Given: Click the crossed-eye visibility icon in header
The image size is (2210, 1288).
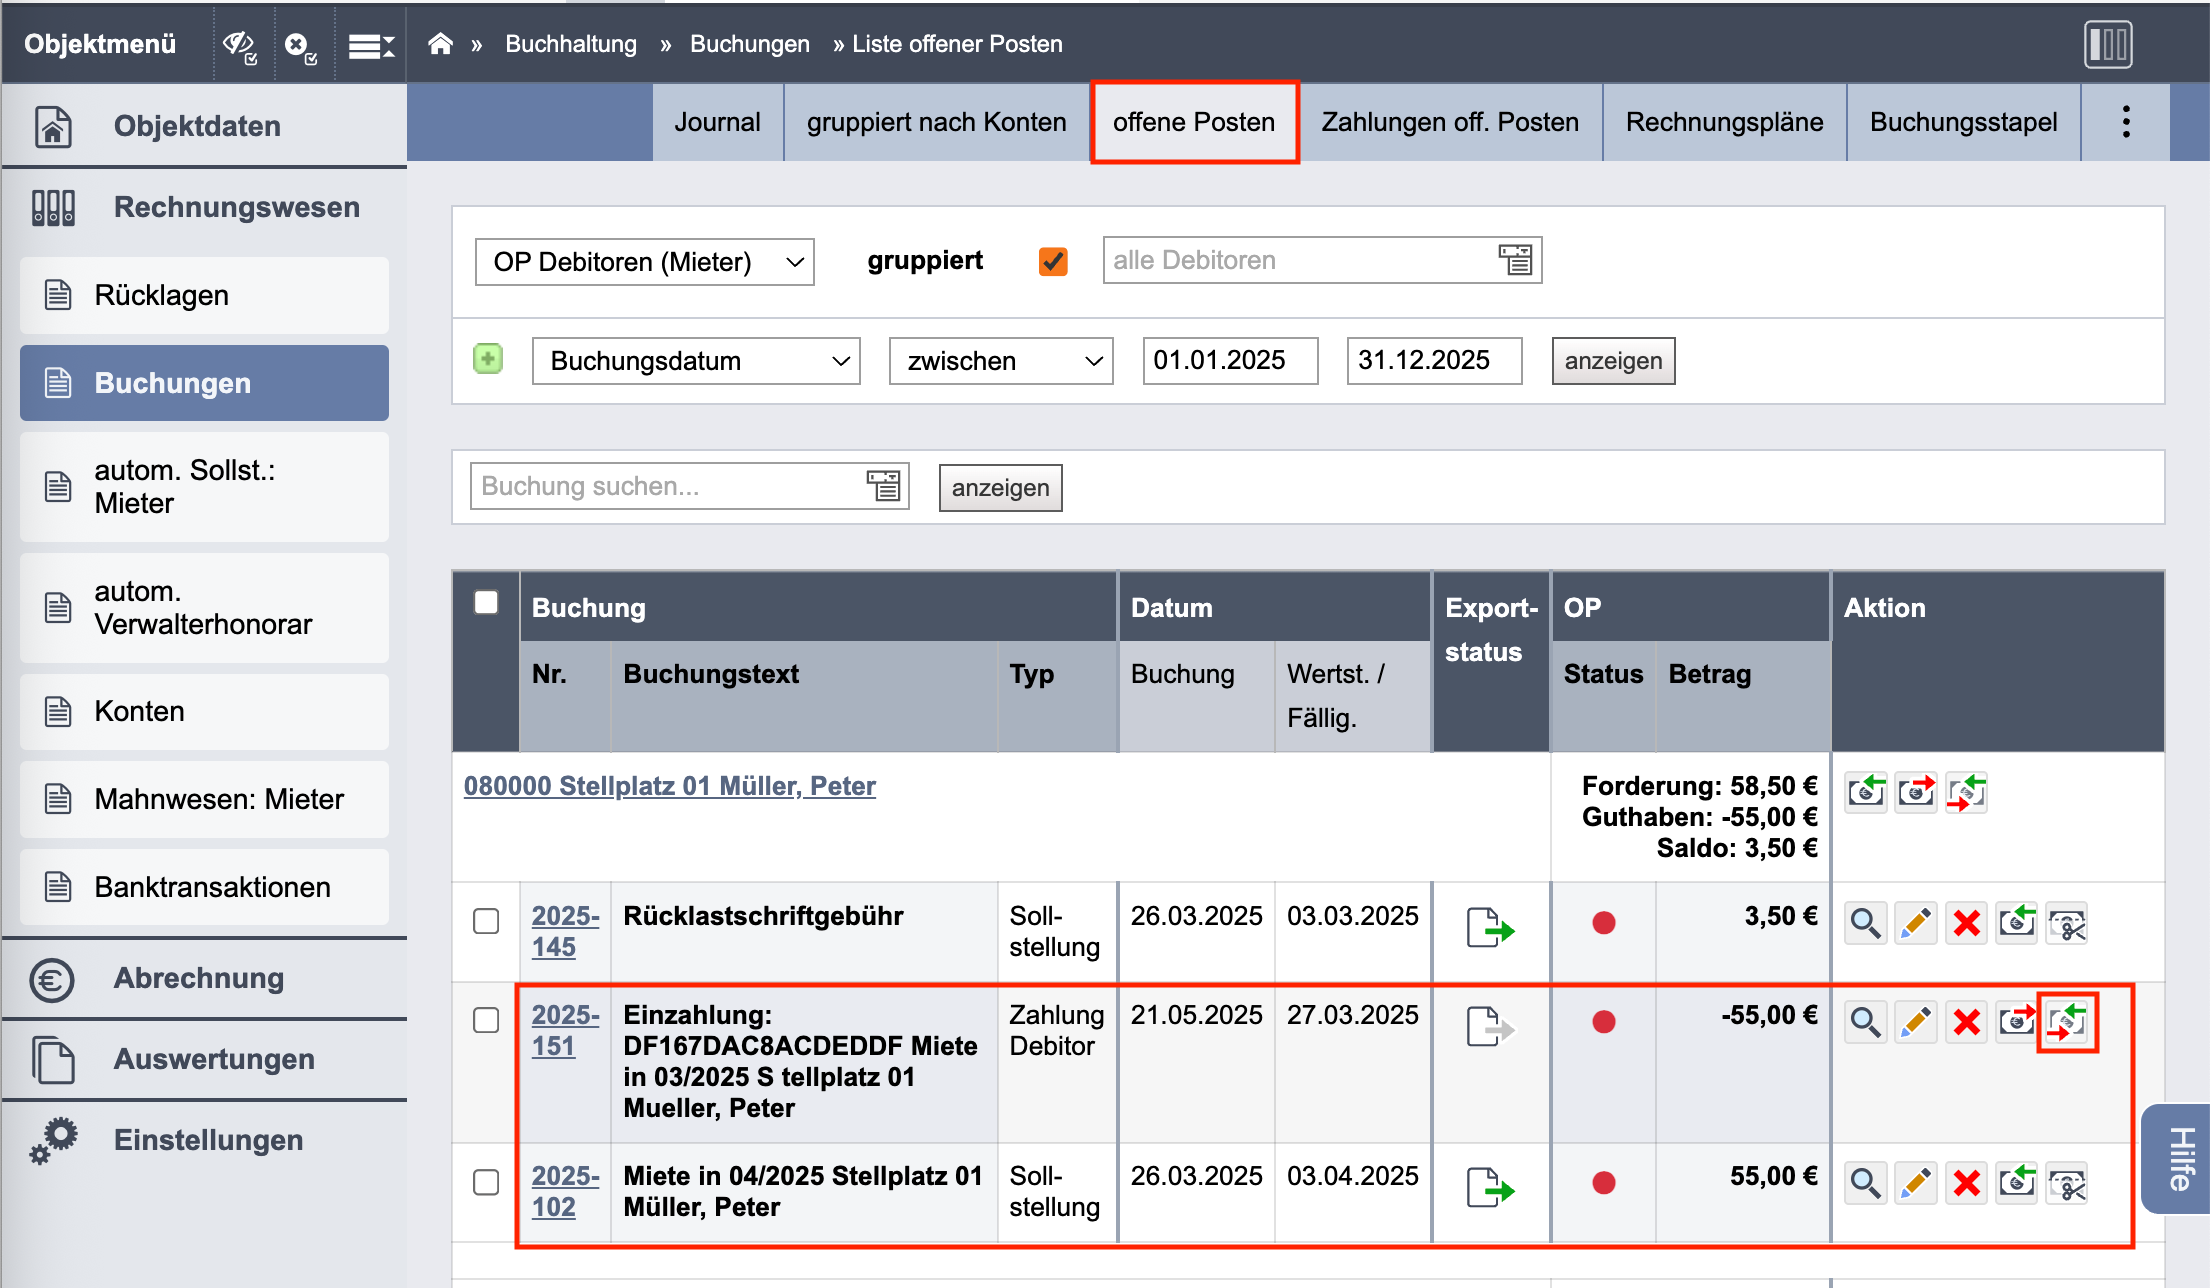Looking at the screenshot, I should click(240, 45).
